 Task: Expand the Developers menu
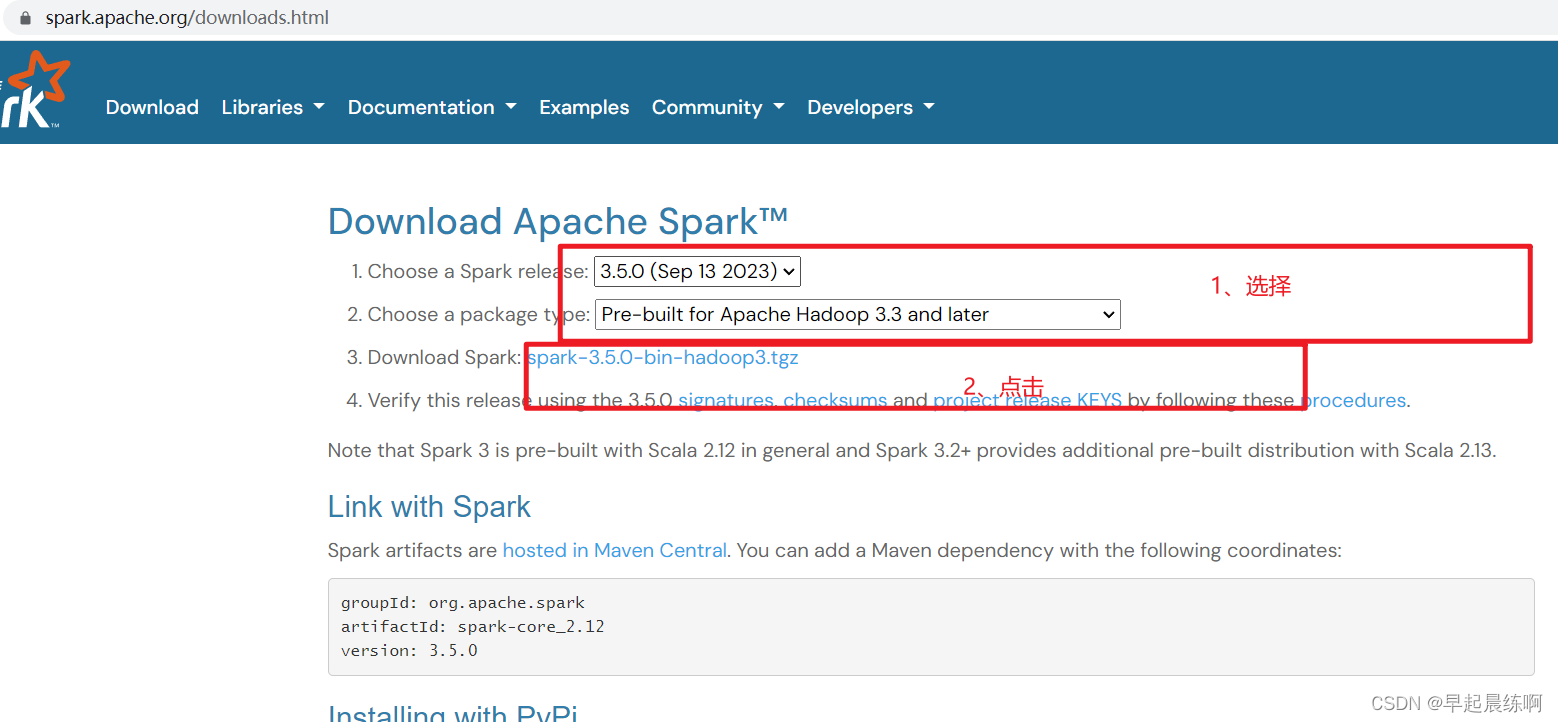click(870, 107)
